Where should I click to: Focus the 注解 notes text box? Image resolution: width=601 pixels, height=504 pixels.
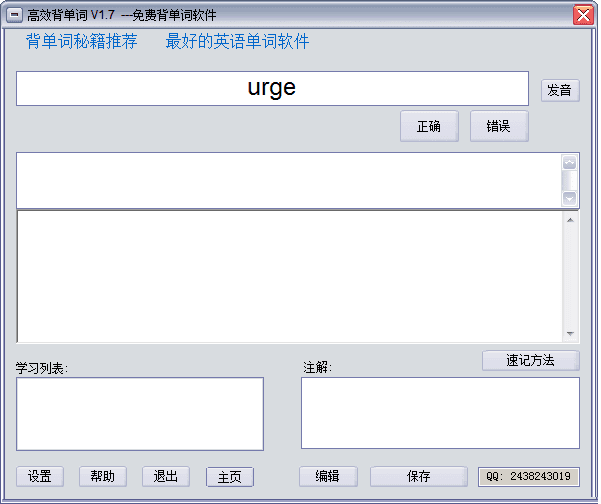coord(440,413)
